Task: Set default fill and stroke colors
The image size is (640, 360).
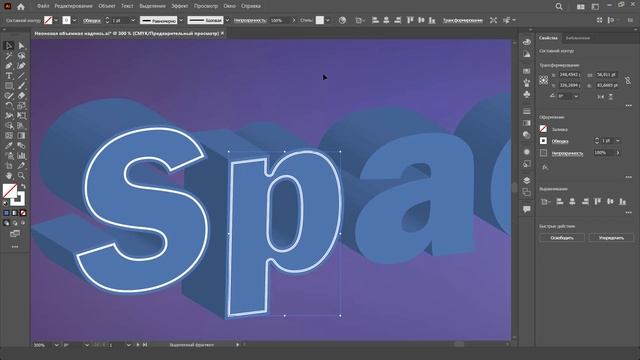Action: coord(5,203)
